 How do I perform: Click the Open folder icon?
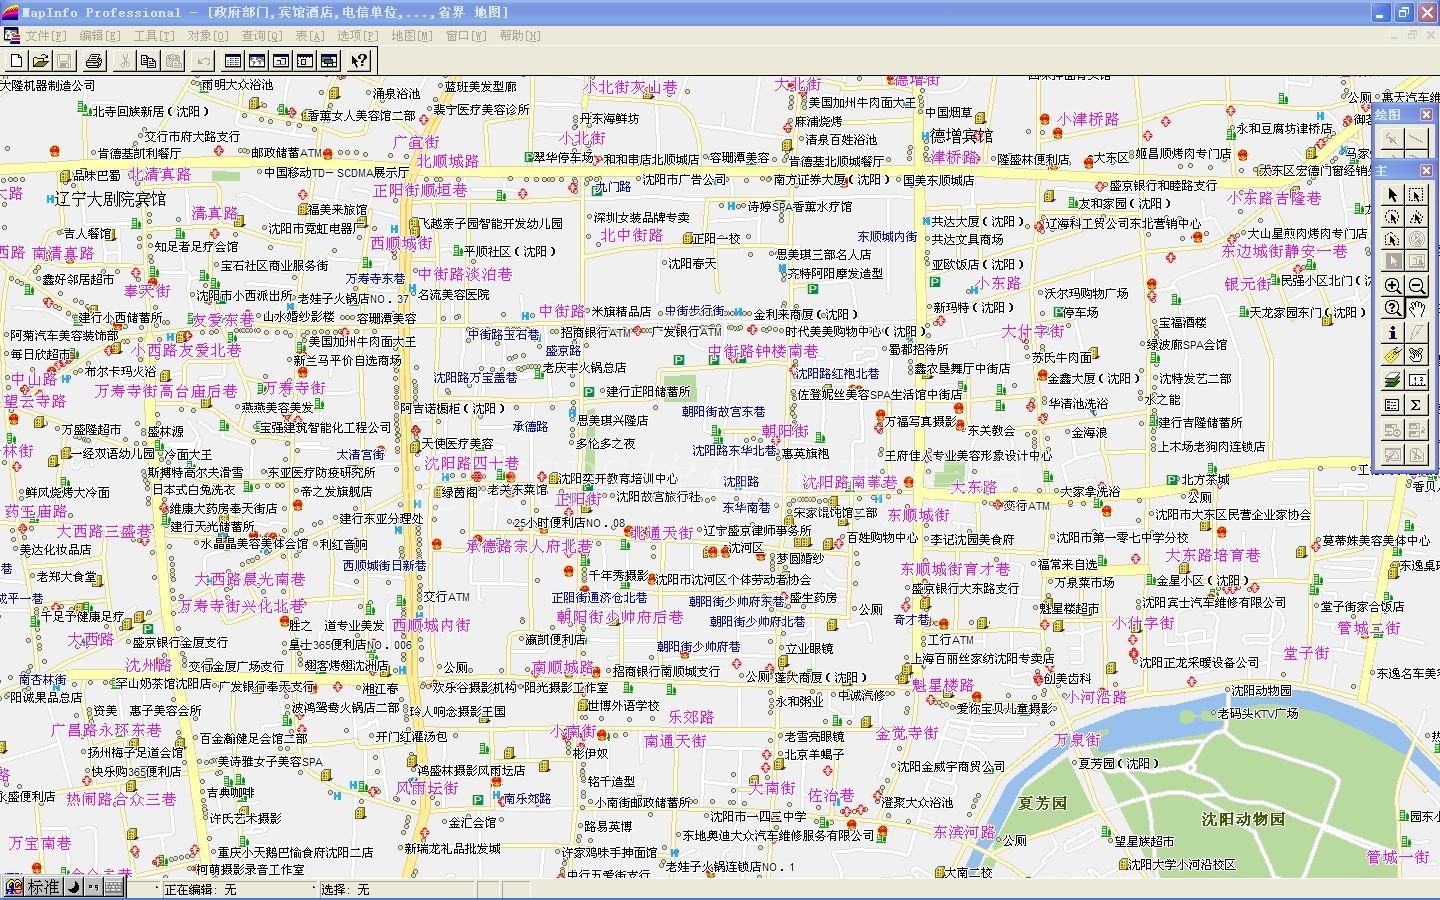40,61
